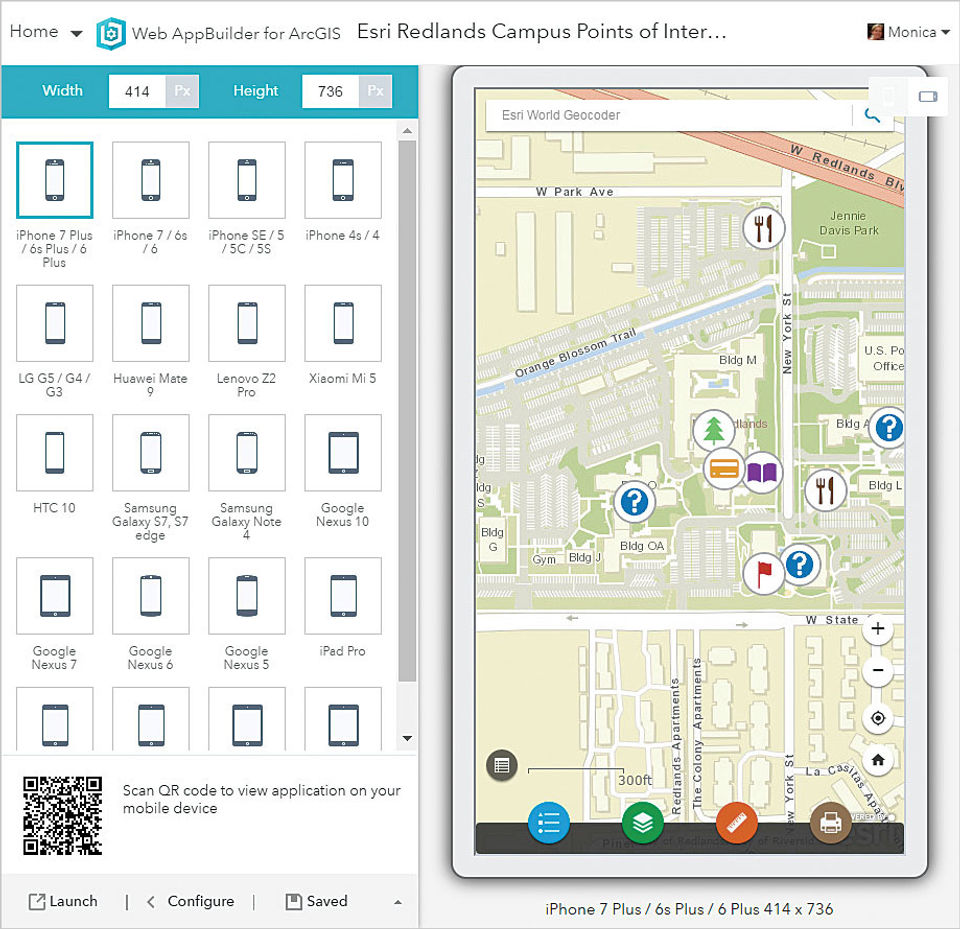Open the blue Legend widget

click(x=549, y=822)
